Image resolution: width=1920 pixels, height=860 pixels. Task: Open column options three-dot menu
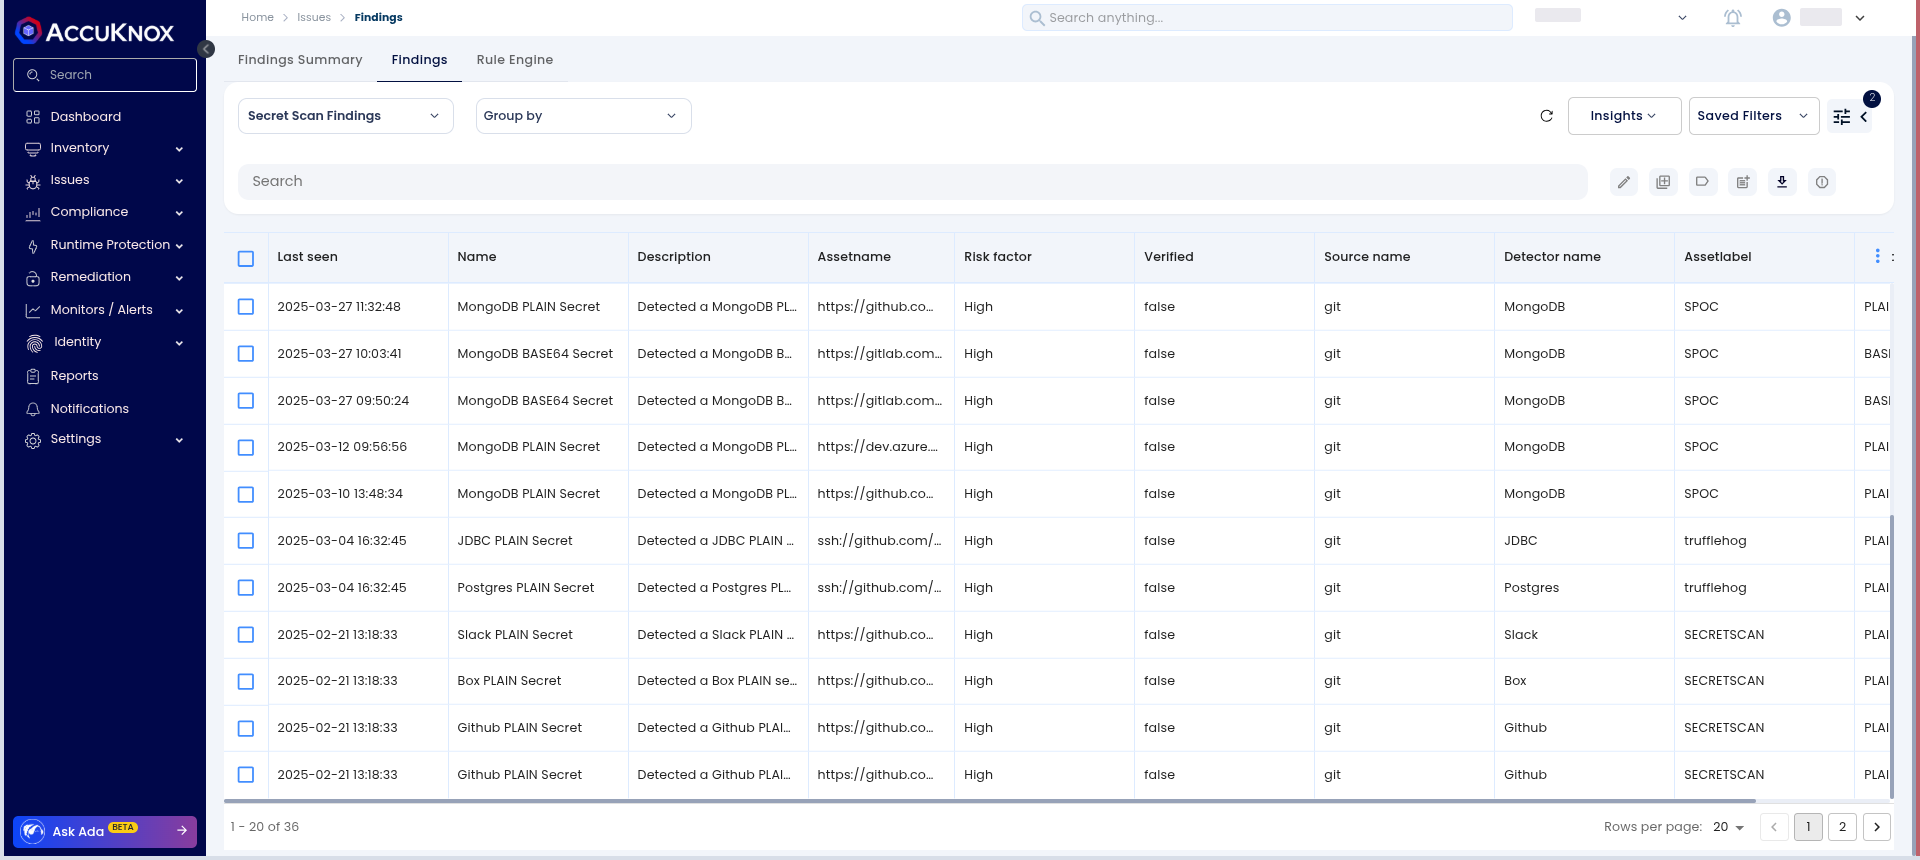coord(1877,257)
